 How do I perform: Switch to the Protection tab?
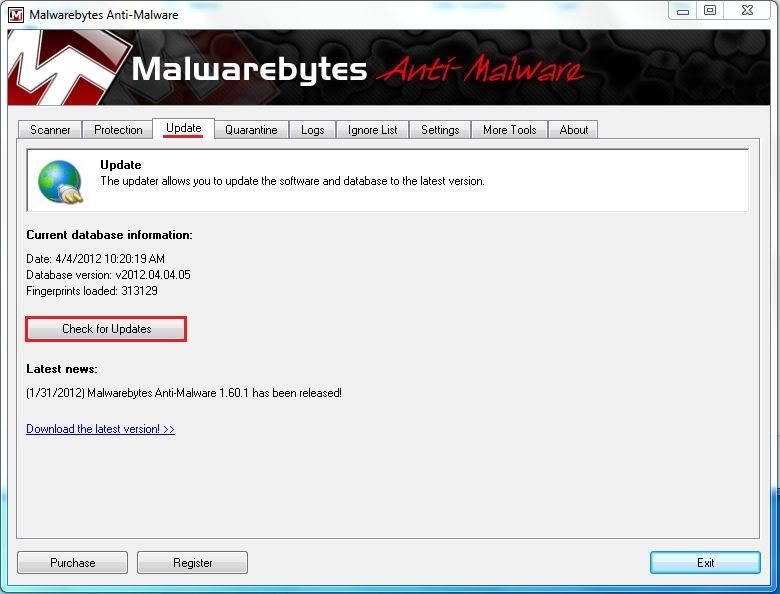point(118,130)
